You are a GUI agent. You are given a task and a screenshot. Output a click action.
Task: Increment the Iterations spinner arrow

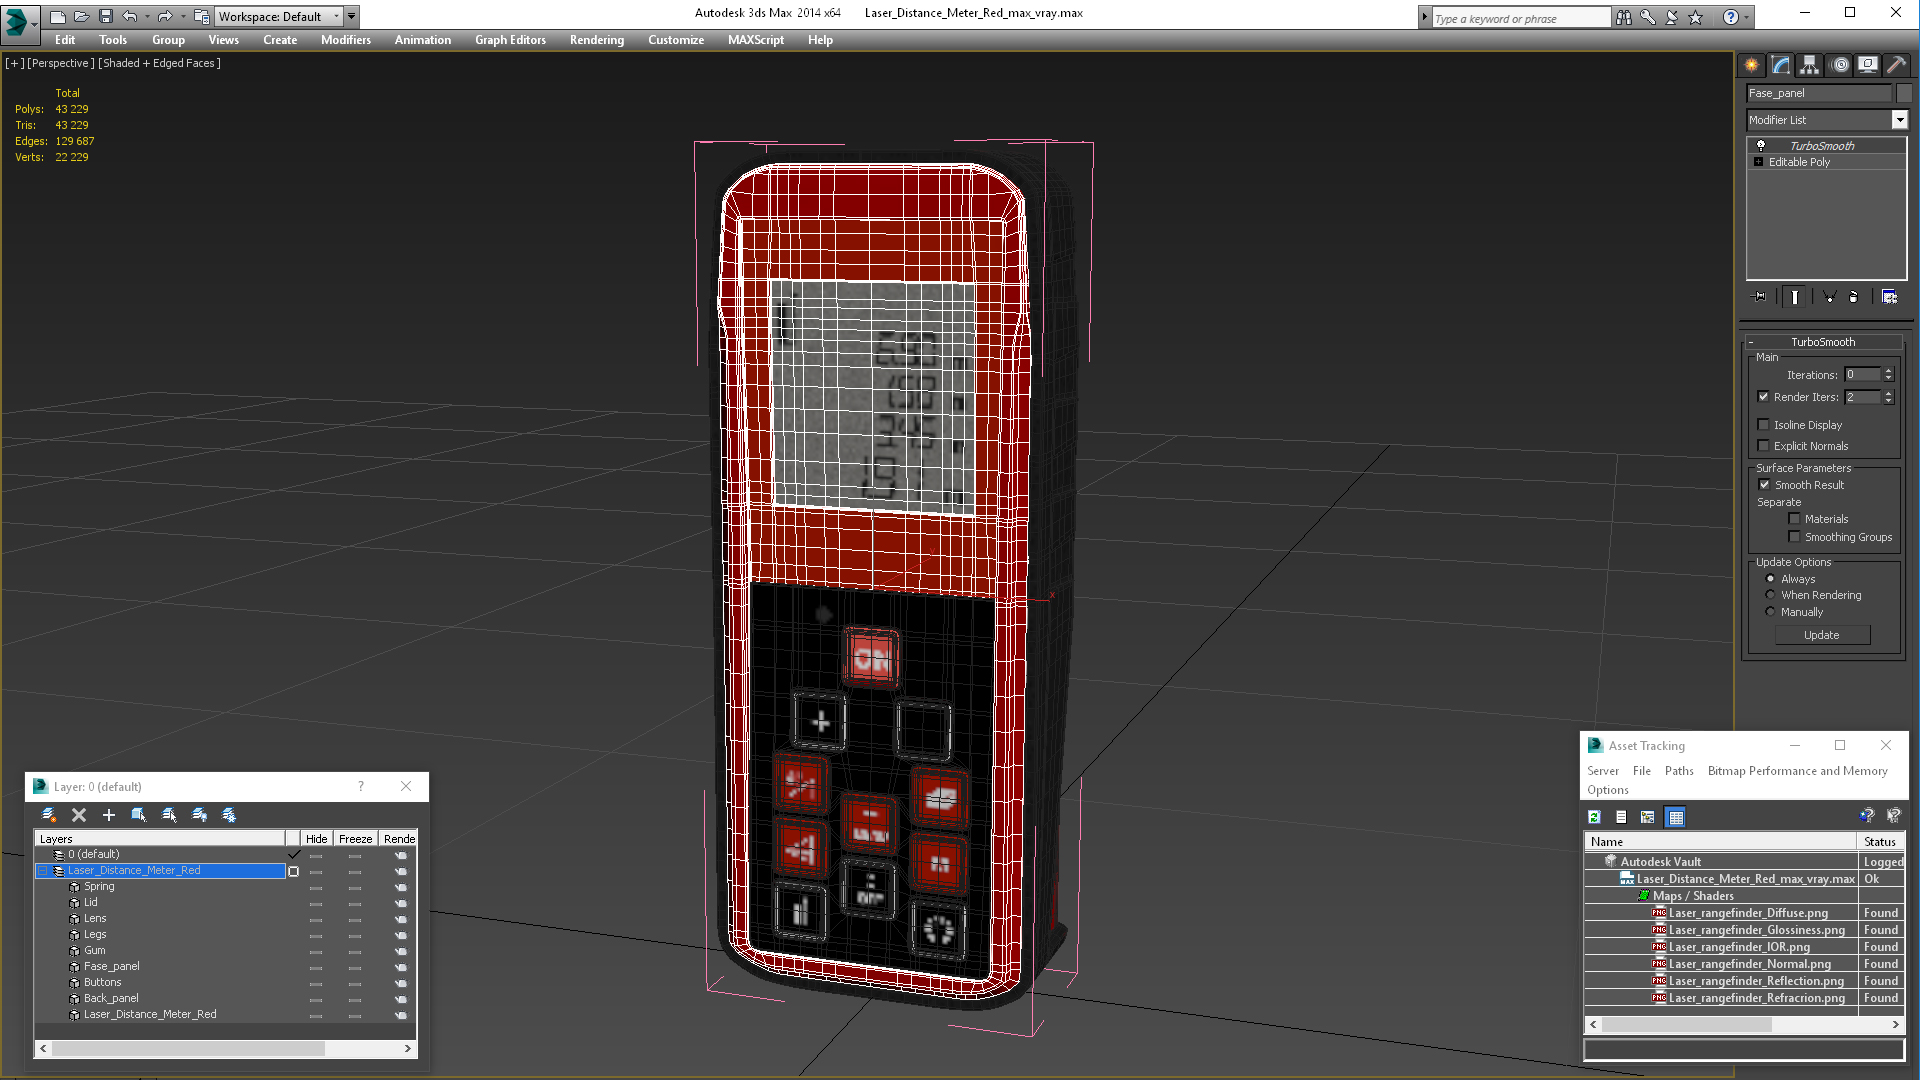click(x=1889, y=371)
